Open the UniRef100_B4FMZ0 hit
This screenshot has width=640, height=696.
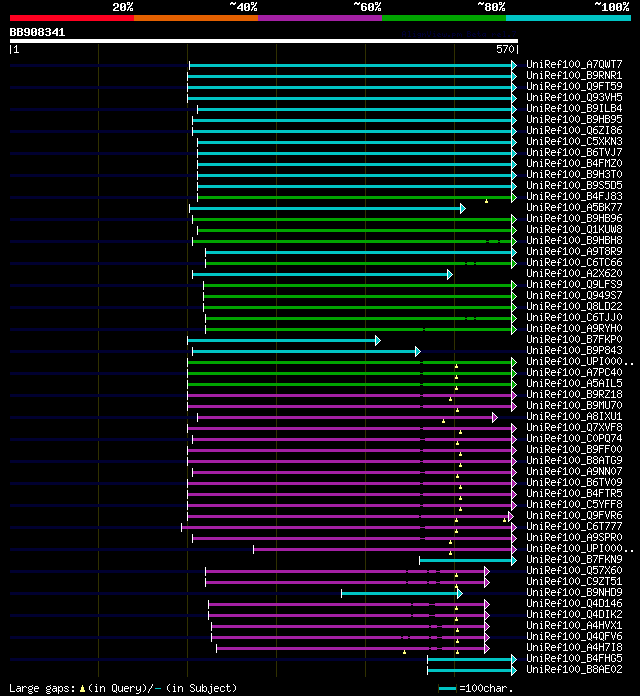pyautogui.click(x=574, y=163)
